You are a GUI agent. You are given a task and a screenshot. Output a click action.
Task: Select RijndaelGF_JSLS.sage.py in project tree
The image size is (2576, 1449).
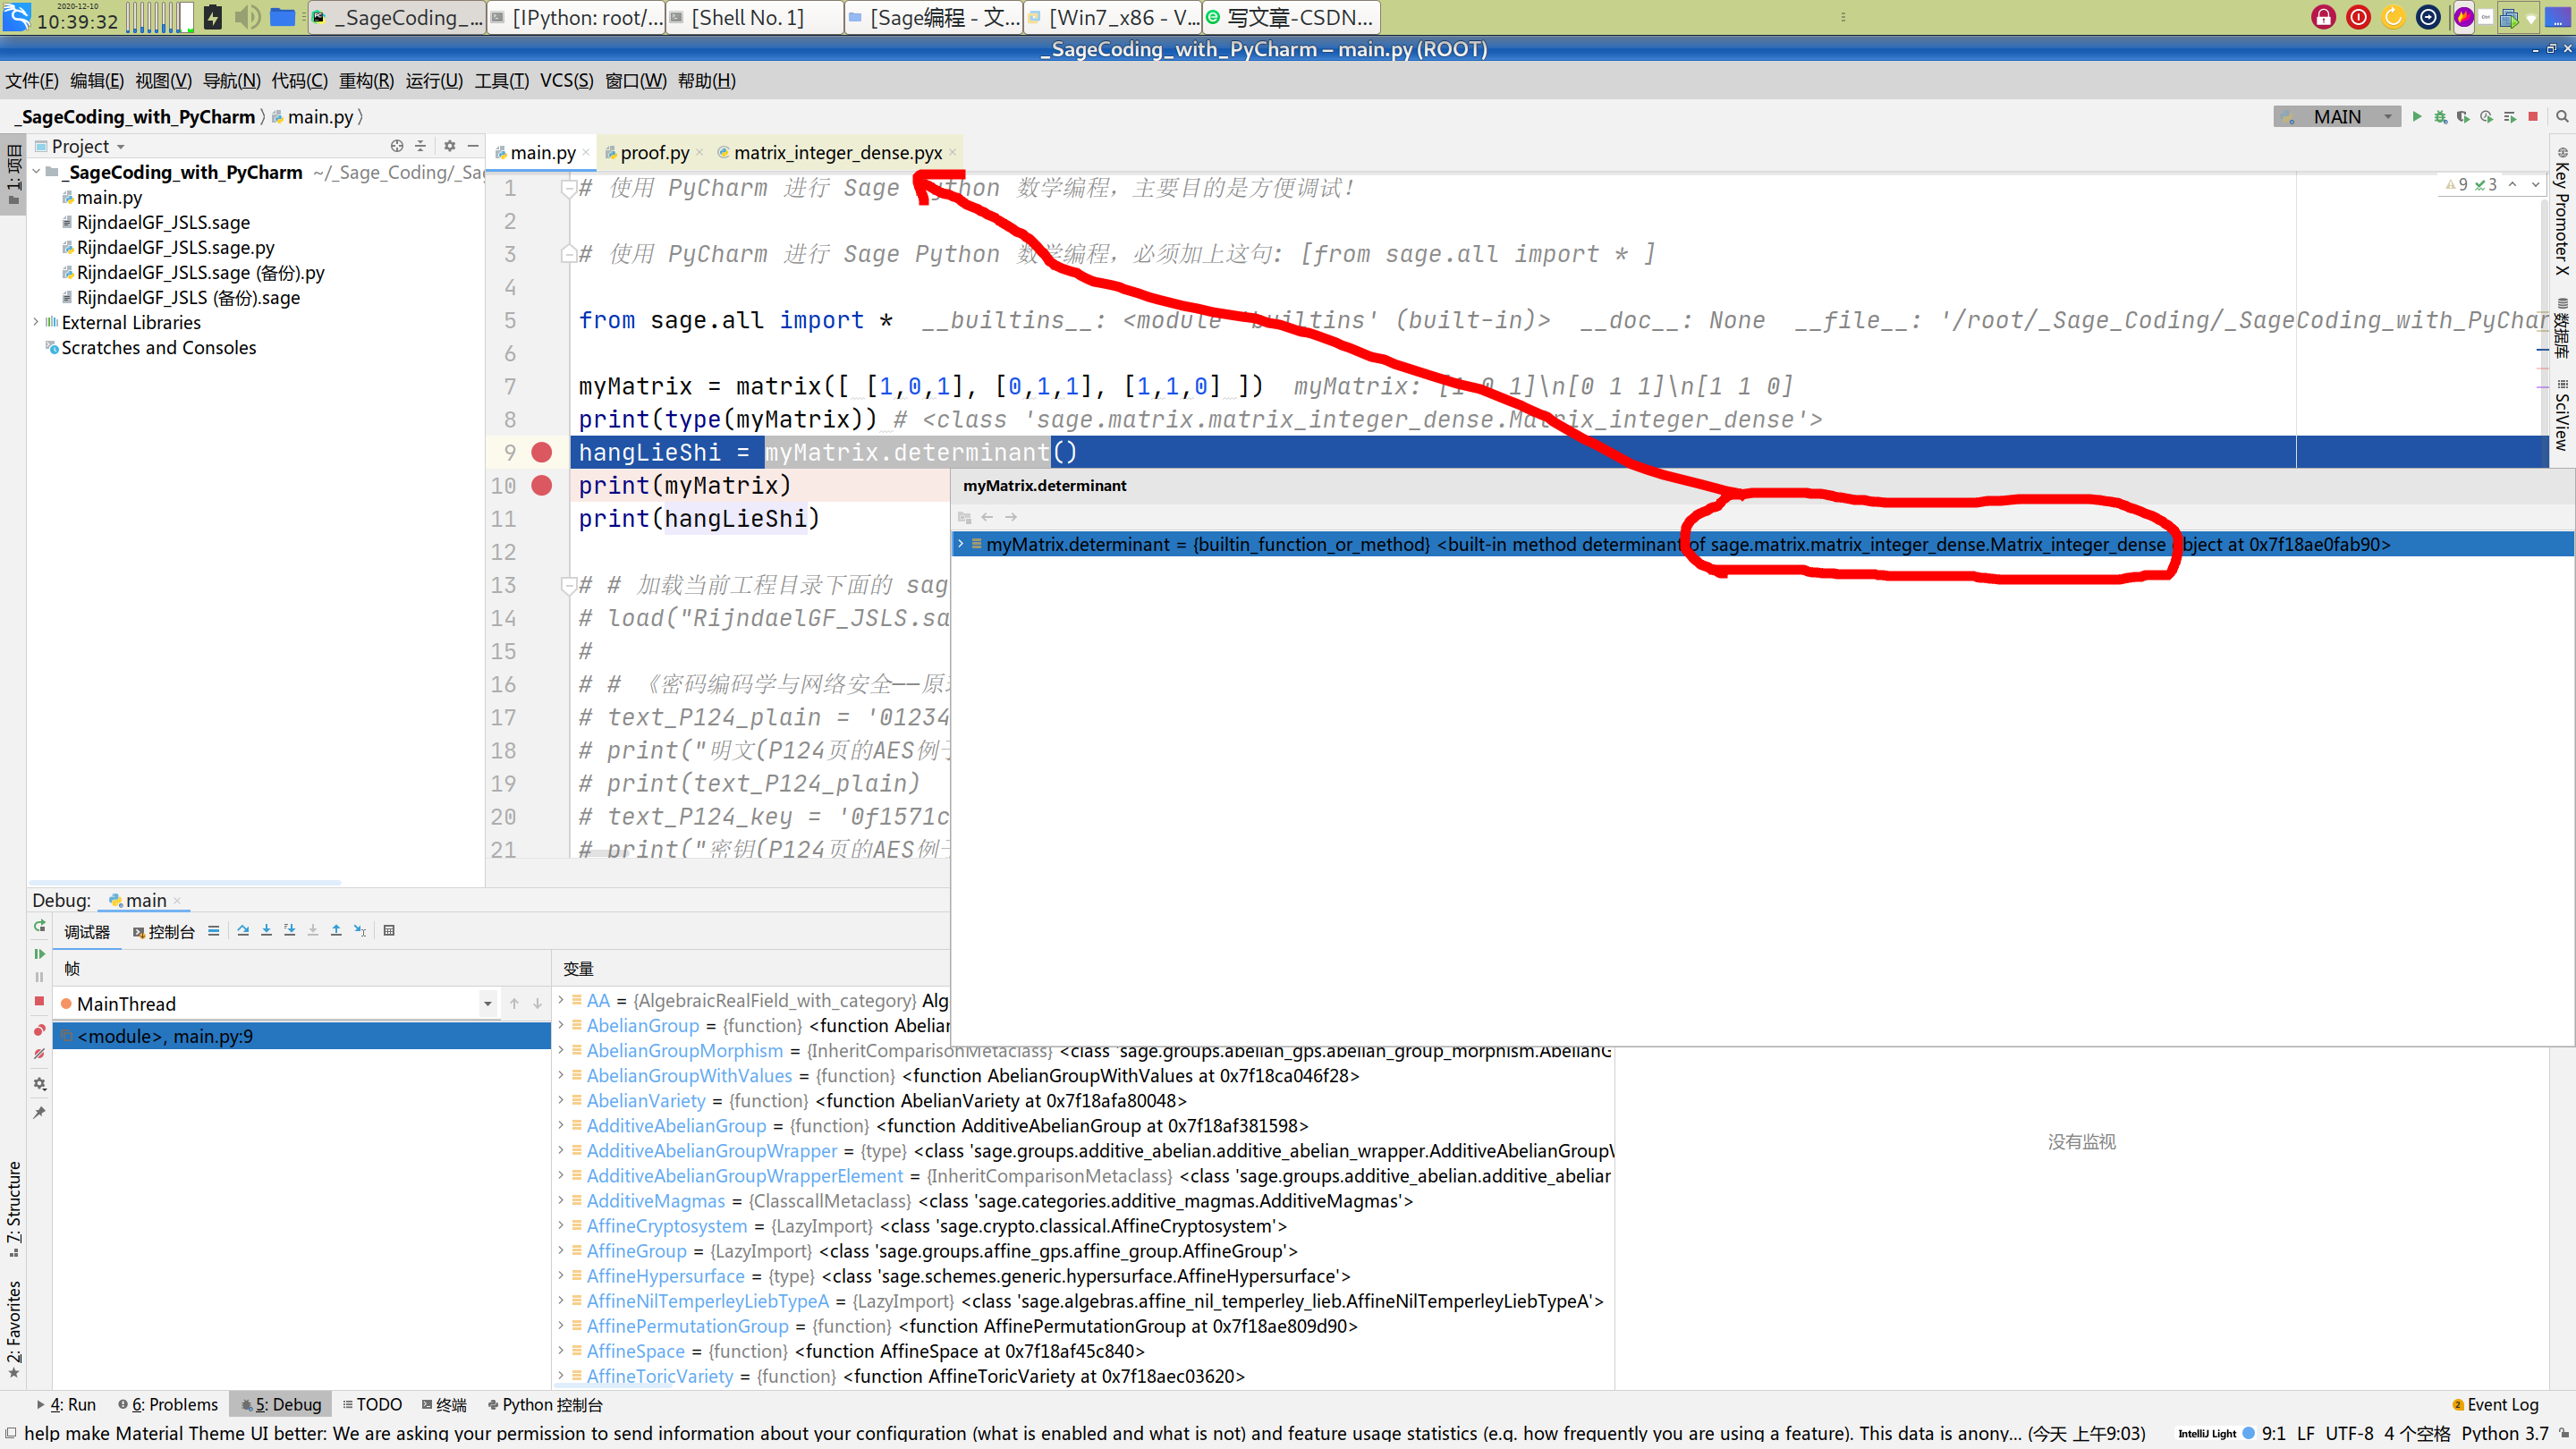[x=175, y=248]
